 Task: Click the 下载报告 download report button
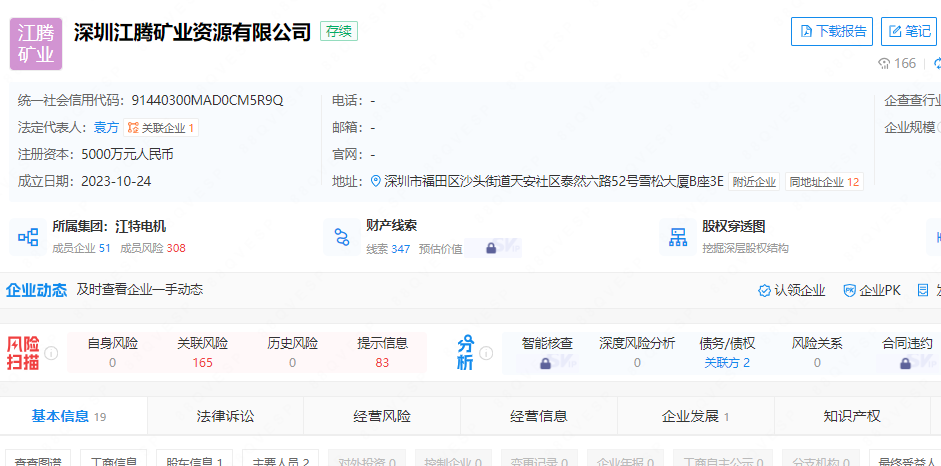point(832,31)
